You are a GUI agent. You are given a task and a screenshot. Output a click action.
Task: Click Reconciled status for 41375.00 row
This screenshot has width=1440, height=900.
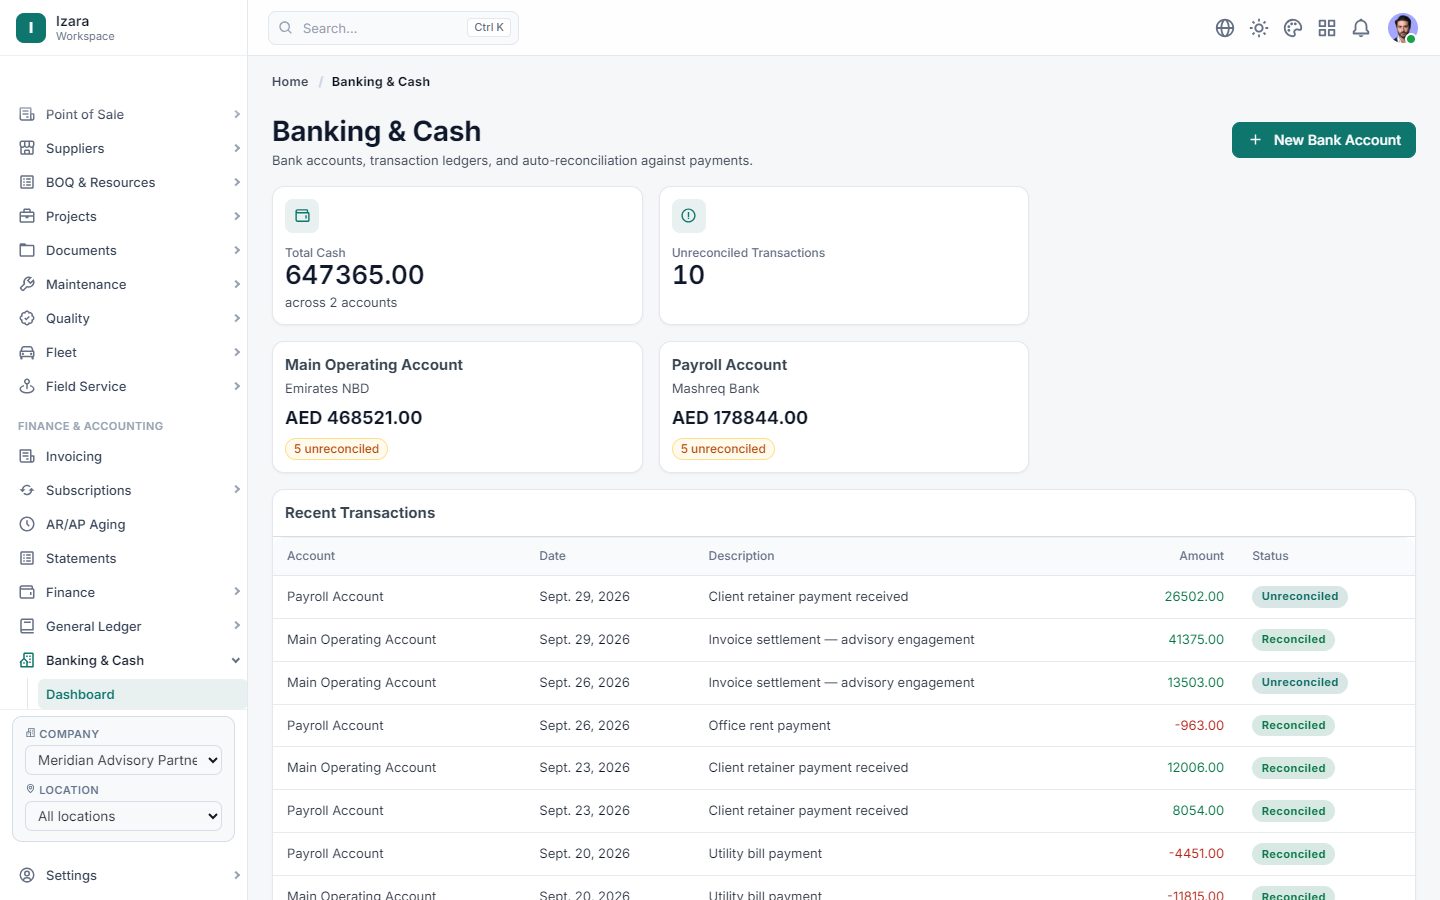click(x=1293, y=640)
